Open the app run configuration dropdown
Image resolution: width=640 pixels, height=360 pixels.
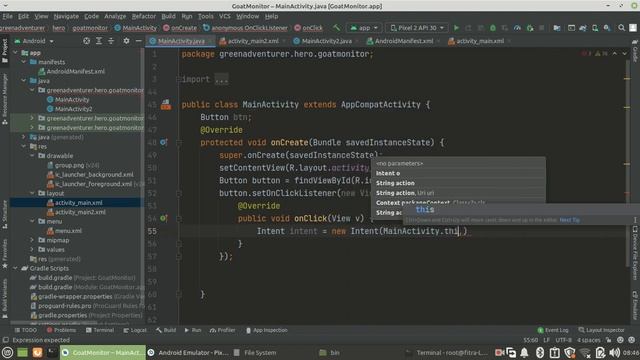coord(364,28)
